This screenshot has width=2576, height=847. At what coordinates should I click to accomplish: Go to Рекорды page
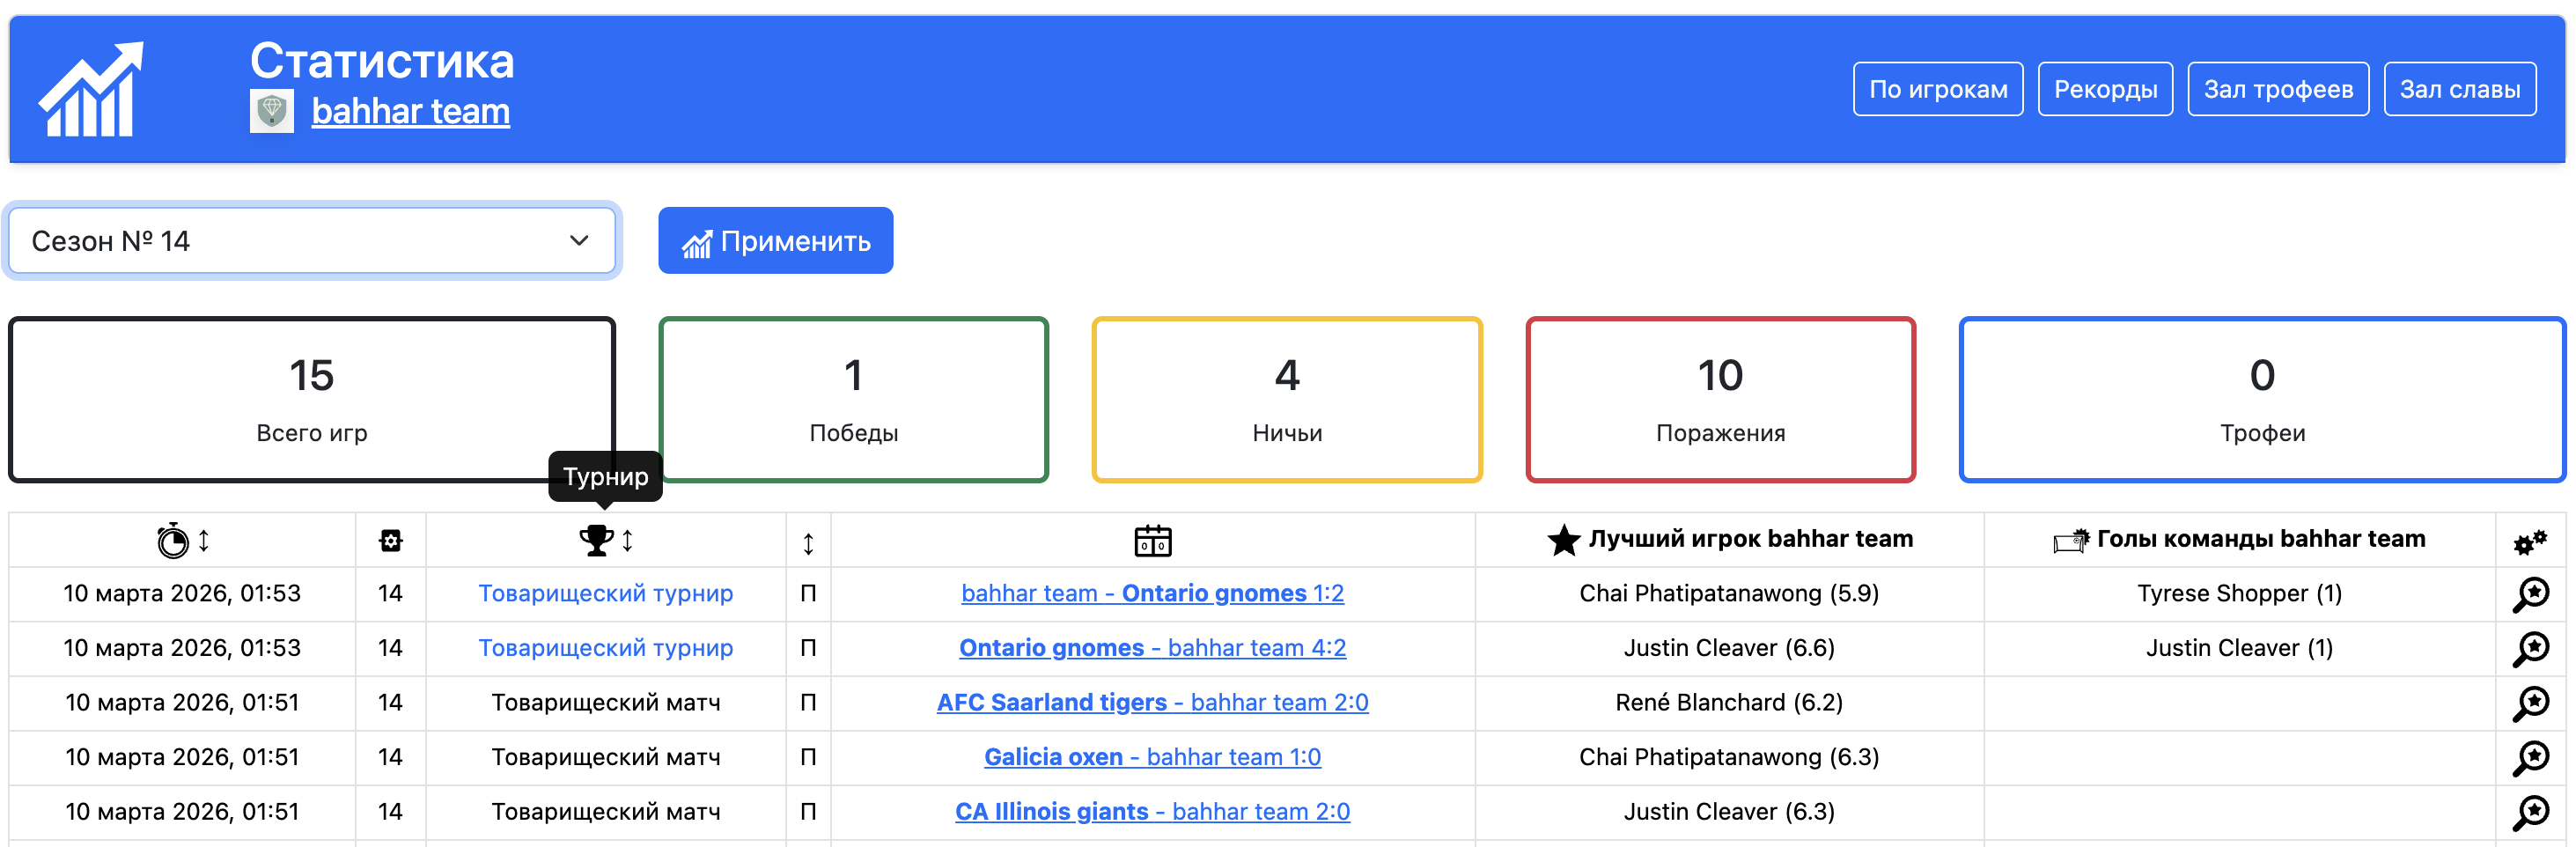(2104, 89)
